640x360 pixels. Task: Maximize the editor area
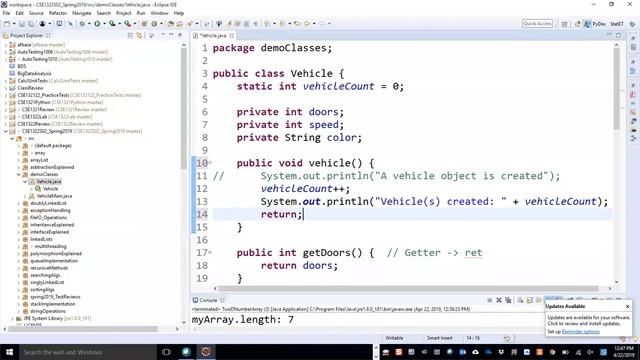pos(618,36)
